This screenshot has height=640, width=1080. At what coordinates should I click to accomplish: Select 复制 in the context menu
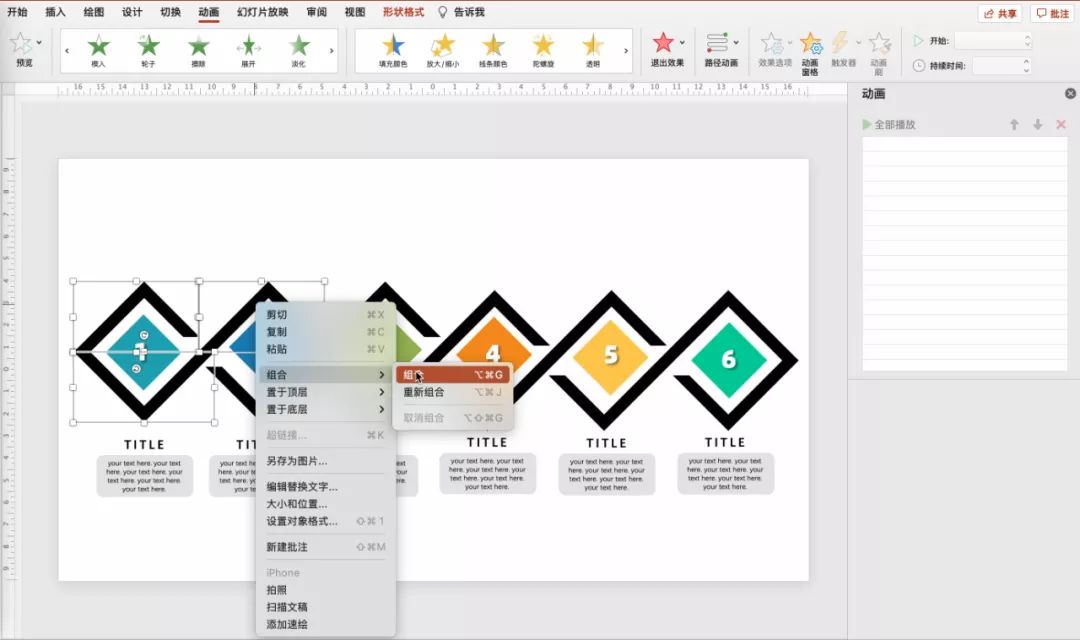325,331
